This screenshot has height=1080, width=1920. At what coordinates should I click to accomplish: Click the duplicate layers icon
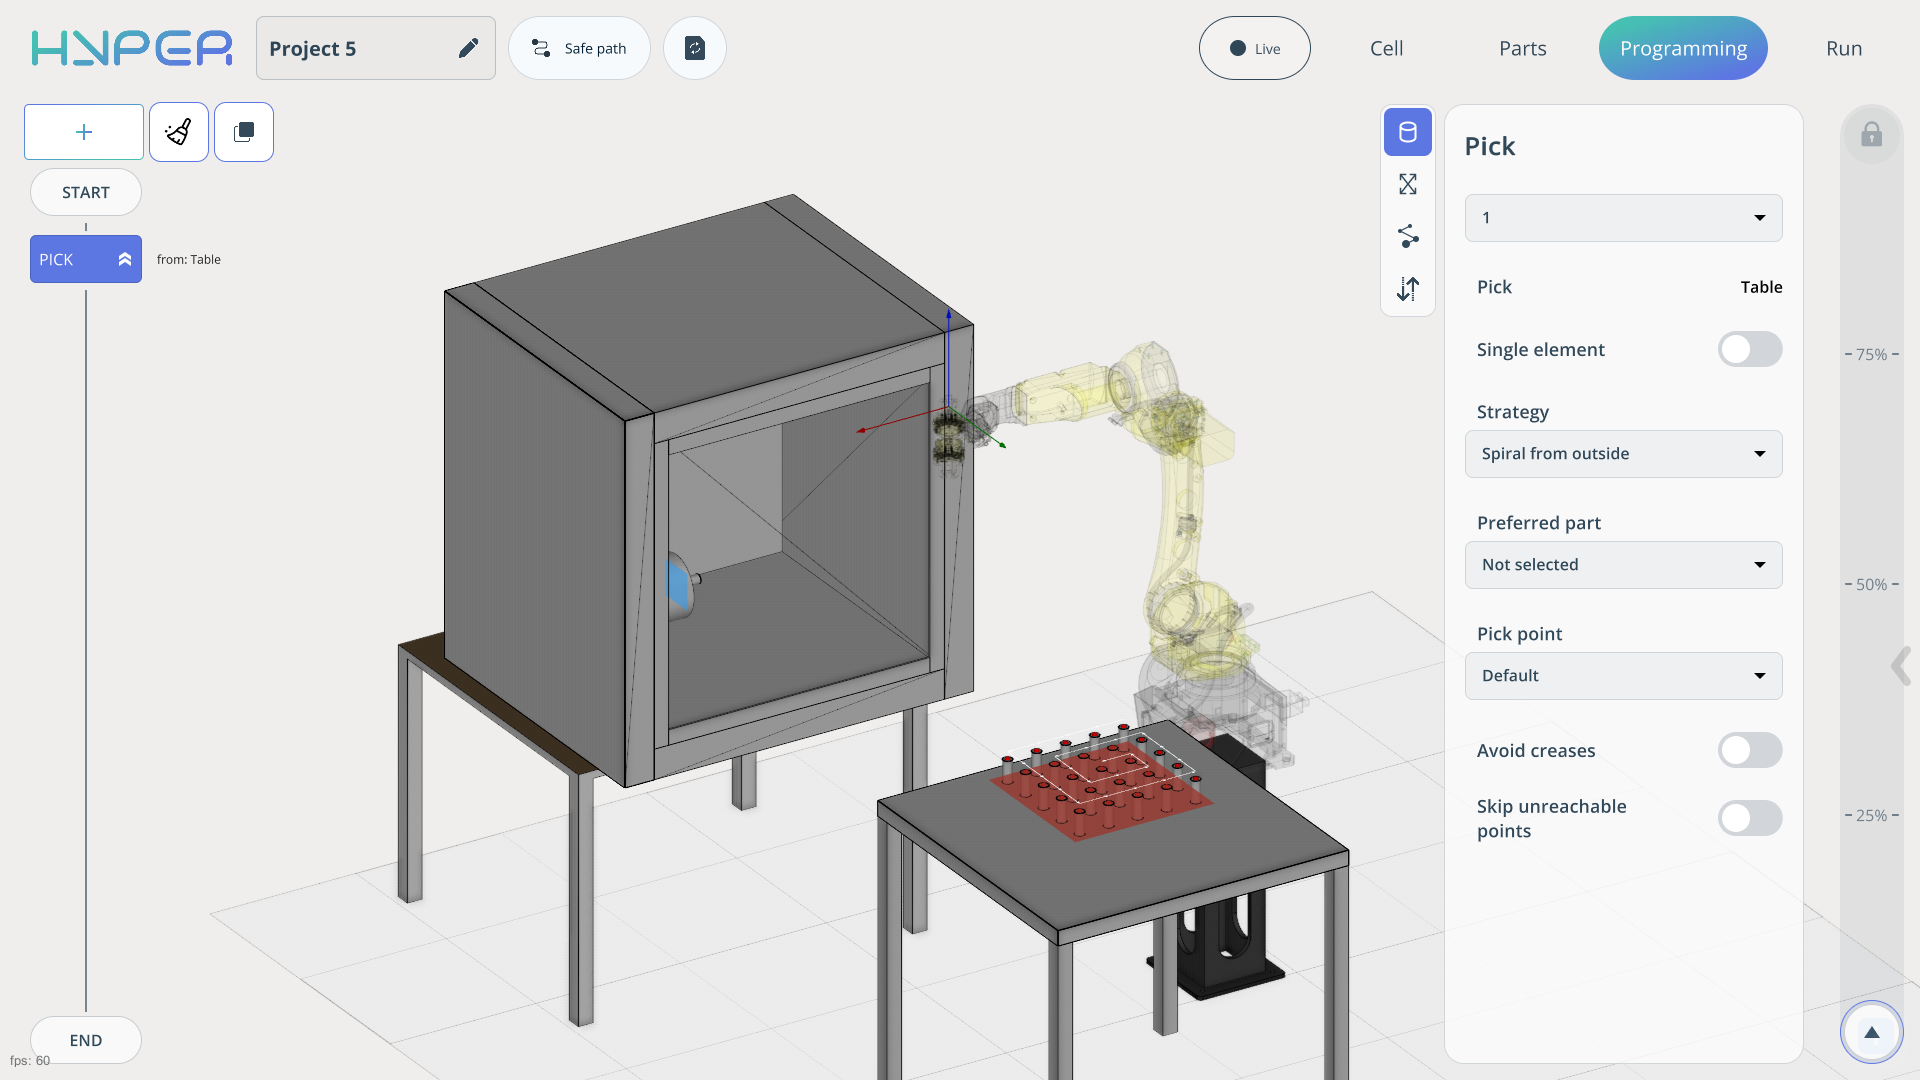[244, 132]
